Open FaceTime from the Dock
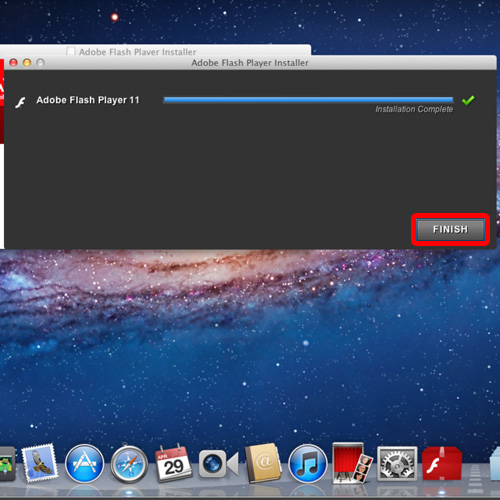500x500 pixels. (218, 464)
